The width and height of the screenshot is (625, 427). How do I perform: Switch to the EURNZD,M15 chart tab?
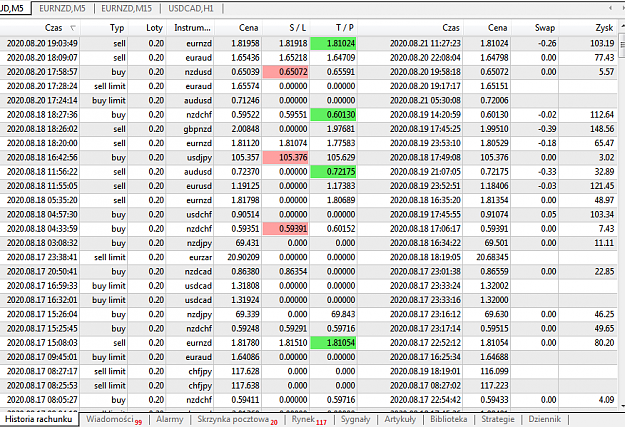click(126, 8)
